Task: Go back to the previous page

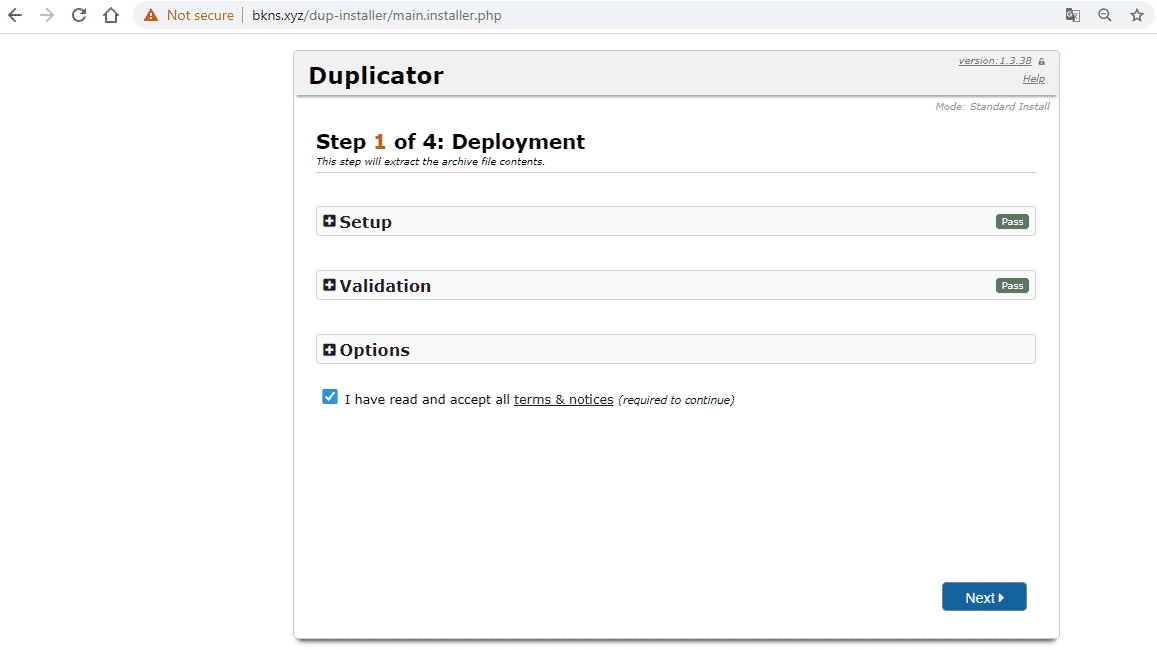Action: pyautogui.click(x=15, y=15)
